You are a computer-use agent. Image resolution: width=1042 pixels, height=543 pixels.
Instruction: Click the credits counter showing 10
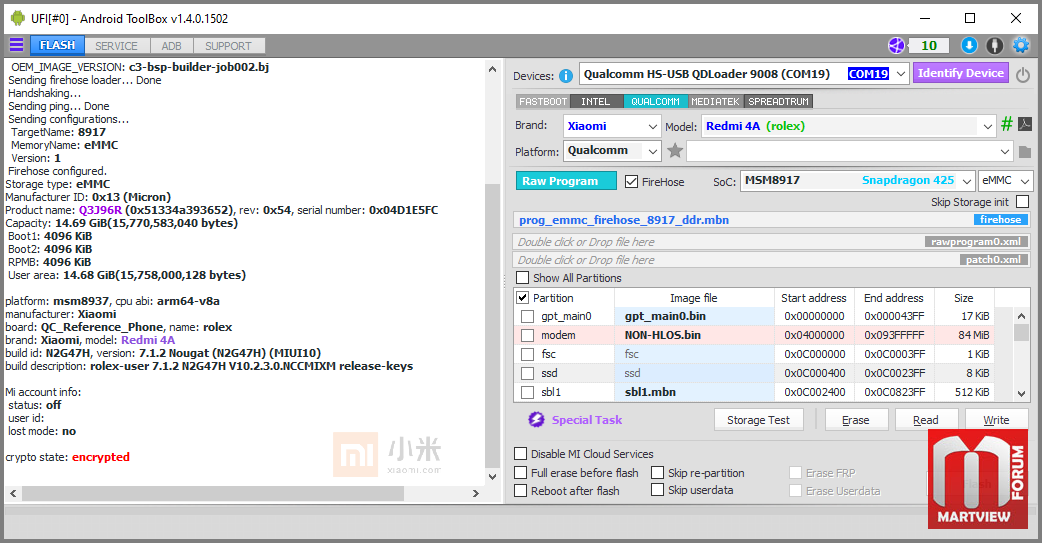point(929,45)
